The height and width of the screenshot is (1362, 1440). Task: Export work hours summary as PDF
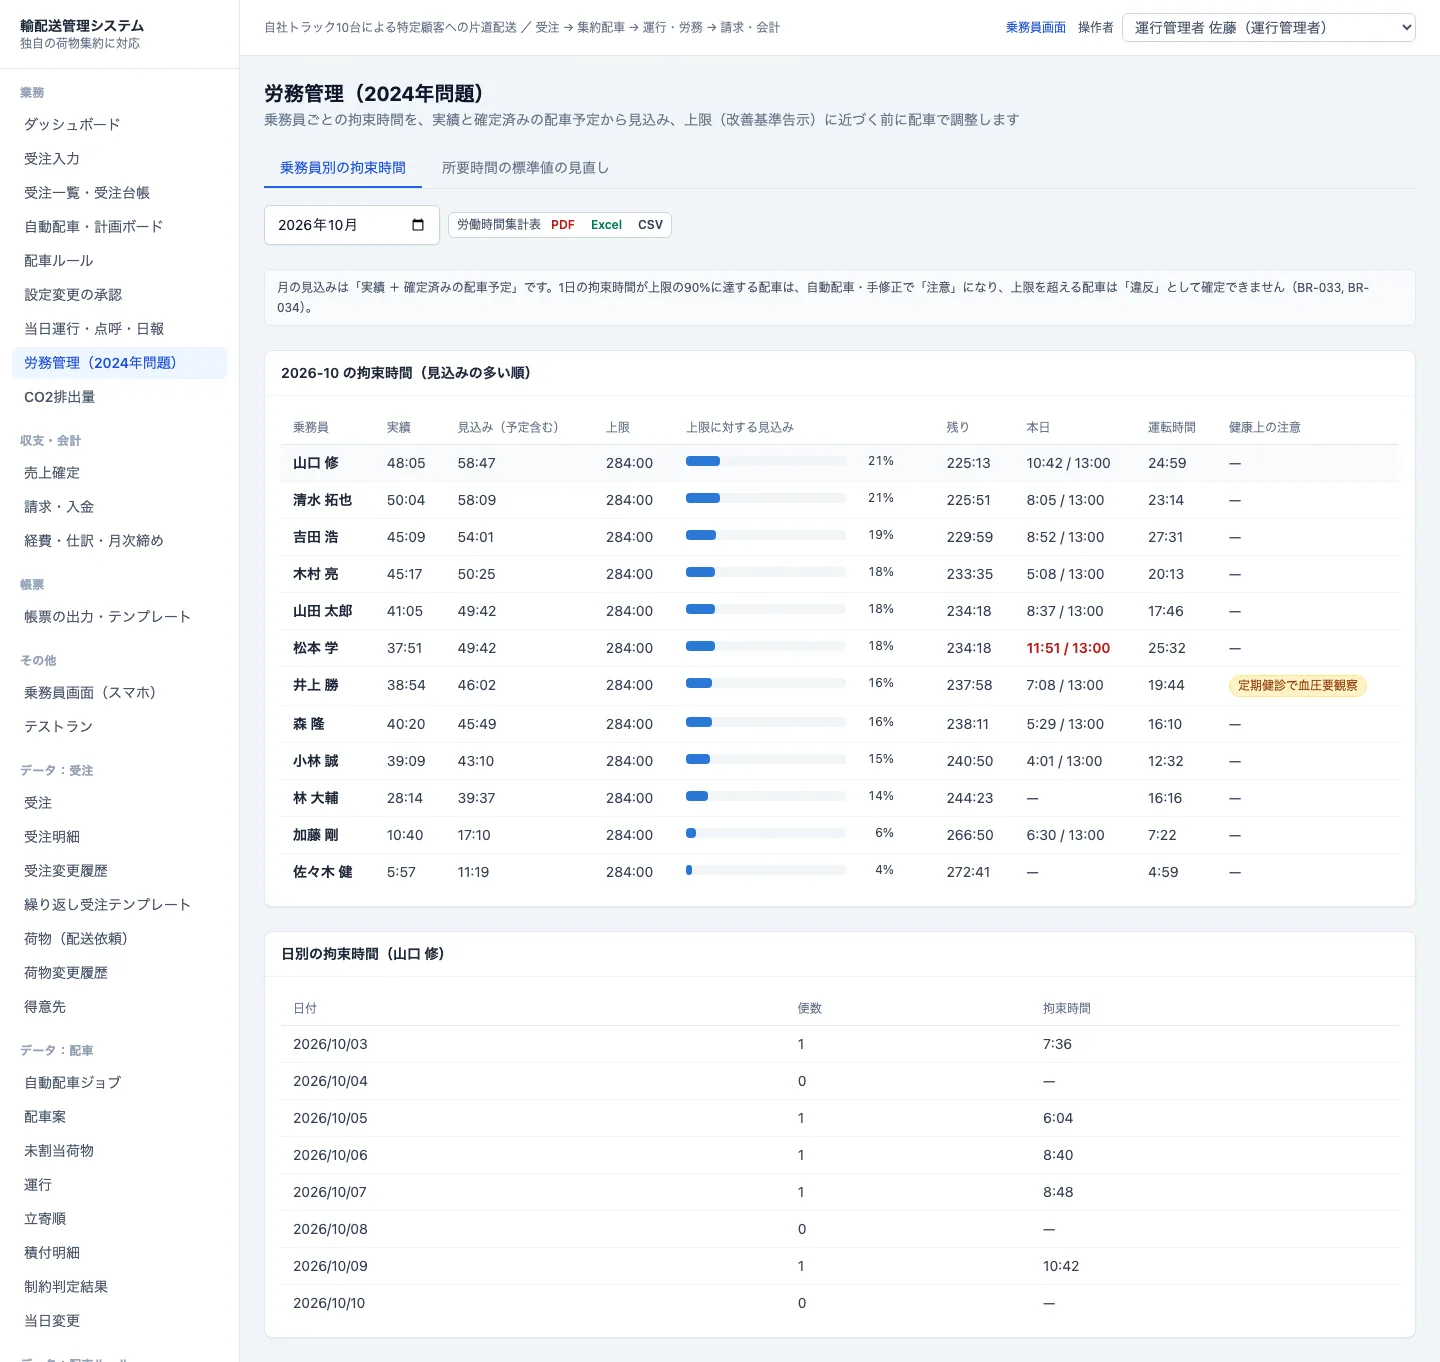coord(562,225)
